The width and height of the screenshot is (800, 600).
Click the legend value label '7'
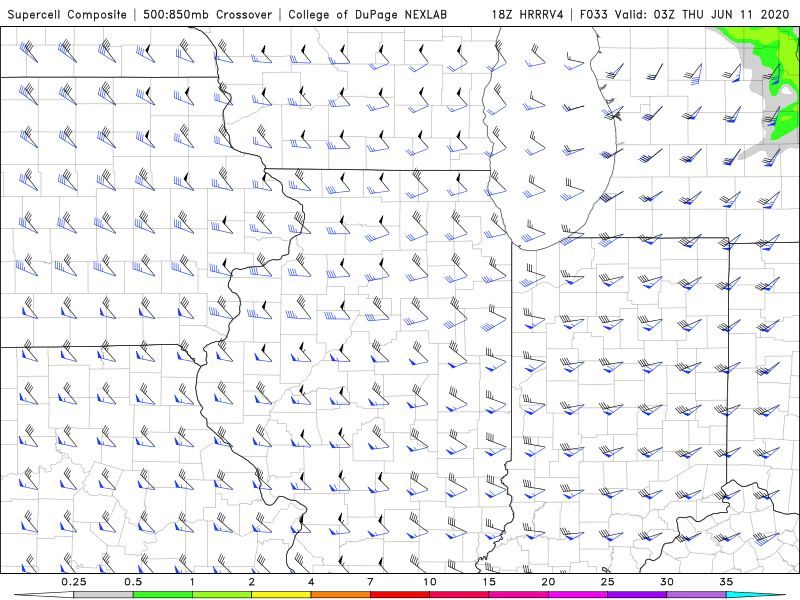pos(370,582)
